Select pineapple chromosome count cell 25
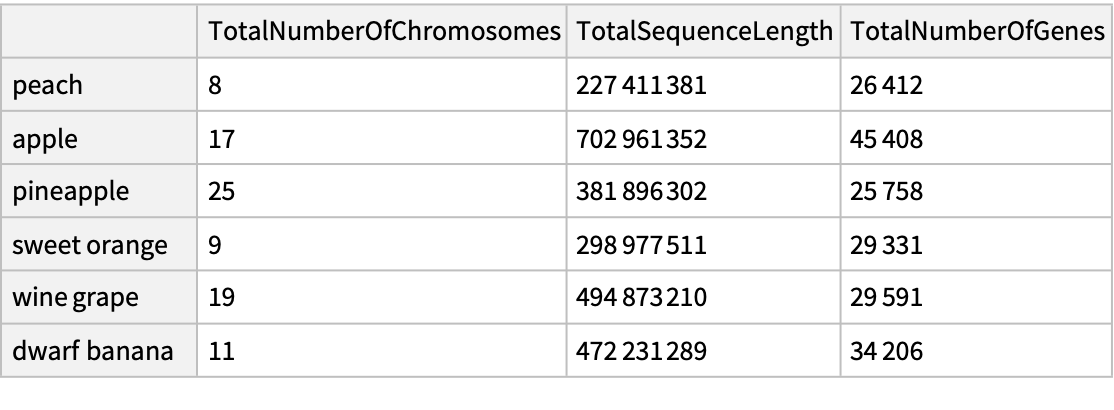1114x410 pixels. 221,191
